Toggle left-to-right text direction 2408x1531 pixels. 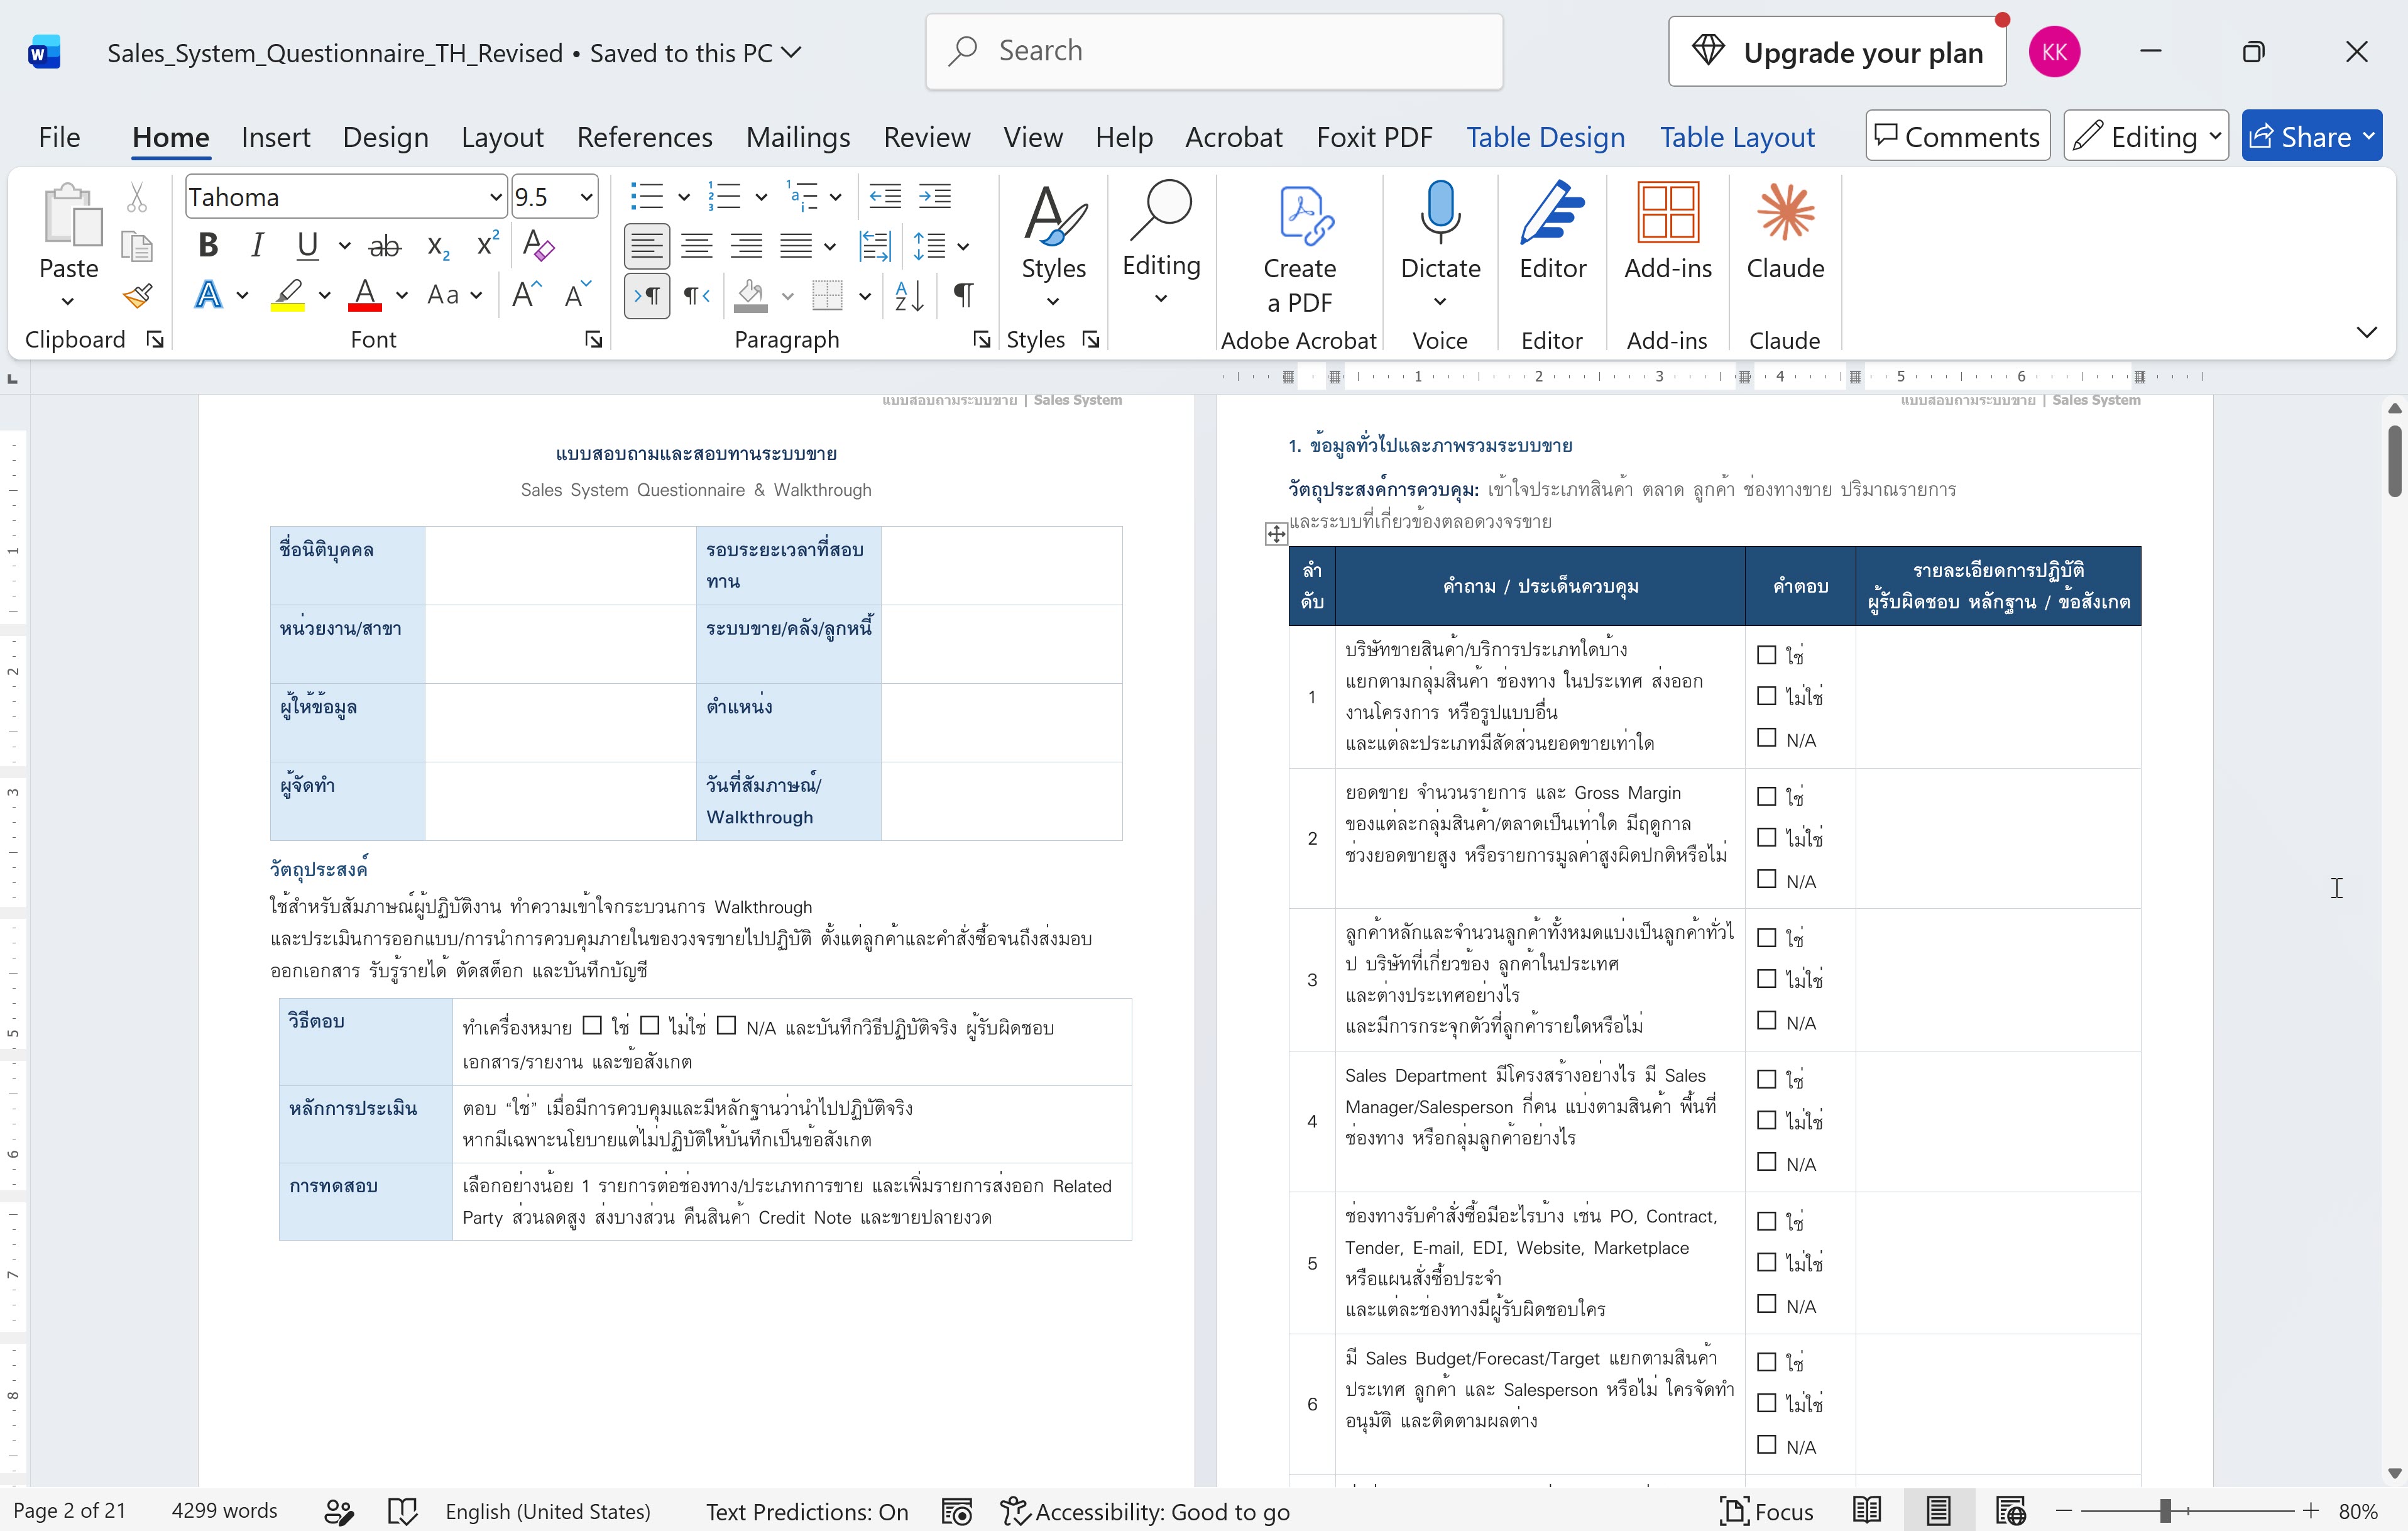point(647,296)
